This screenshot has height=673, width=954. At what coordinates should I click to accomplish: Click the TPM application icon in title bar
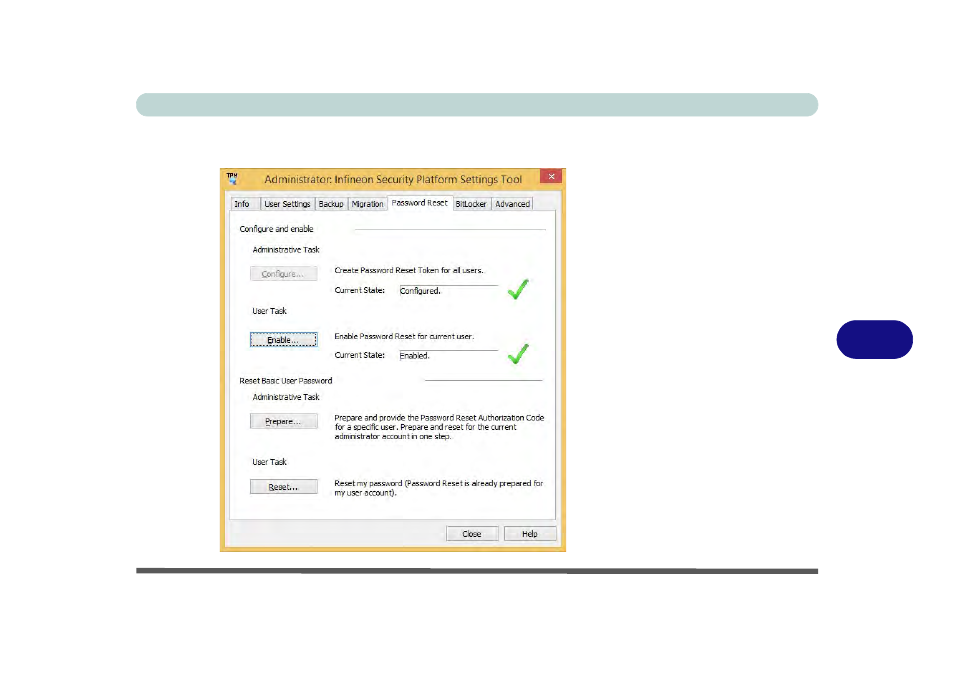(x=232, y=178)
